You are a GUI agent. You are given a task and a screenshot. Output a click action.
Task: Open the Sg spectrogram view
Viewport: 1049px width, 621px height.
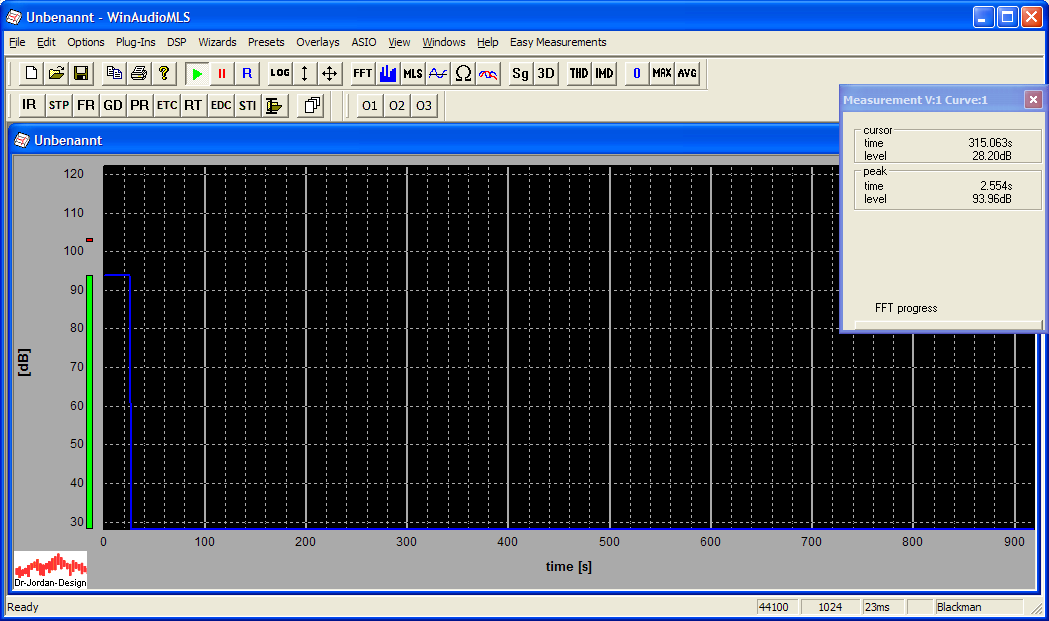click(x=520, y=74)
